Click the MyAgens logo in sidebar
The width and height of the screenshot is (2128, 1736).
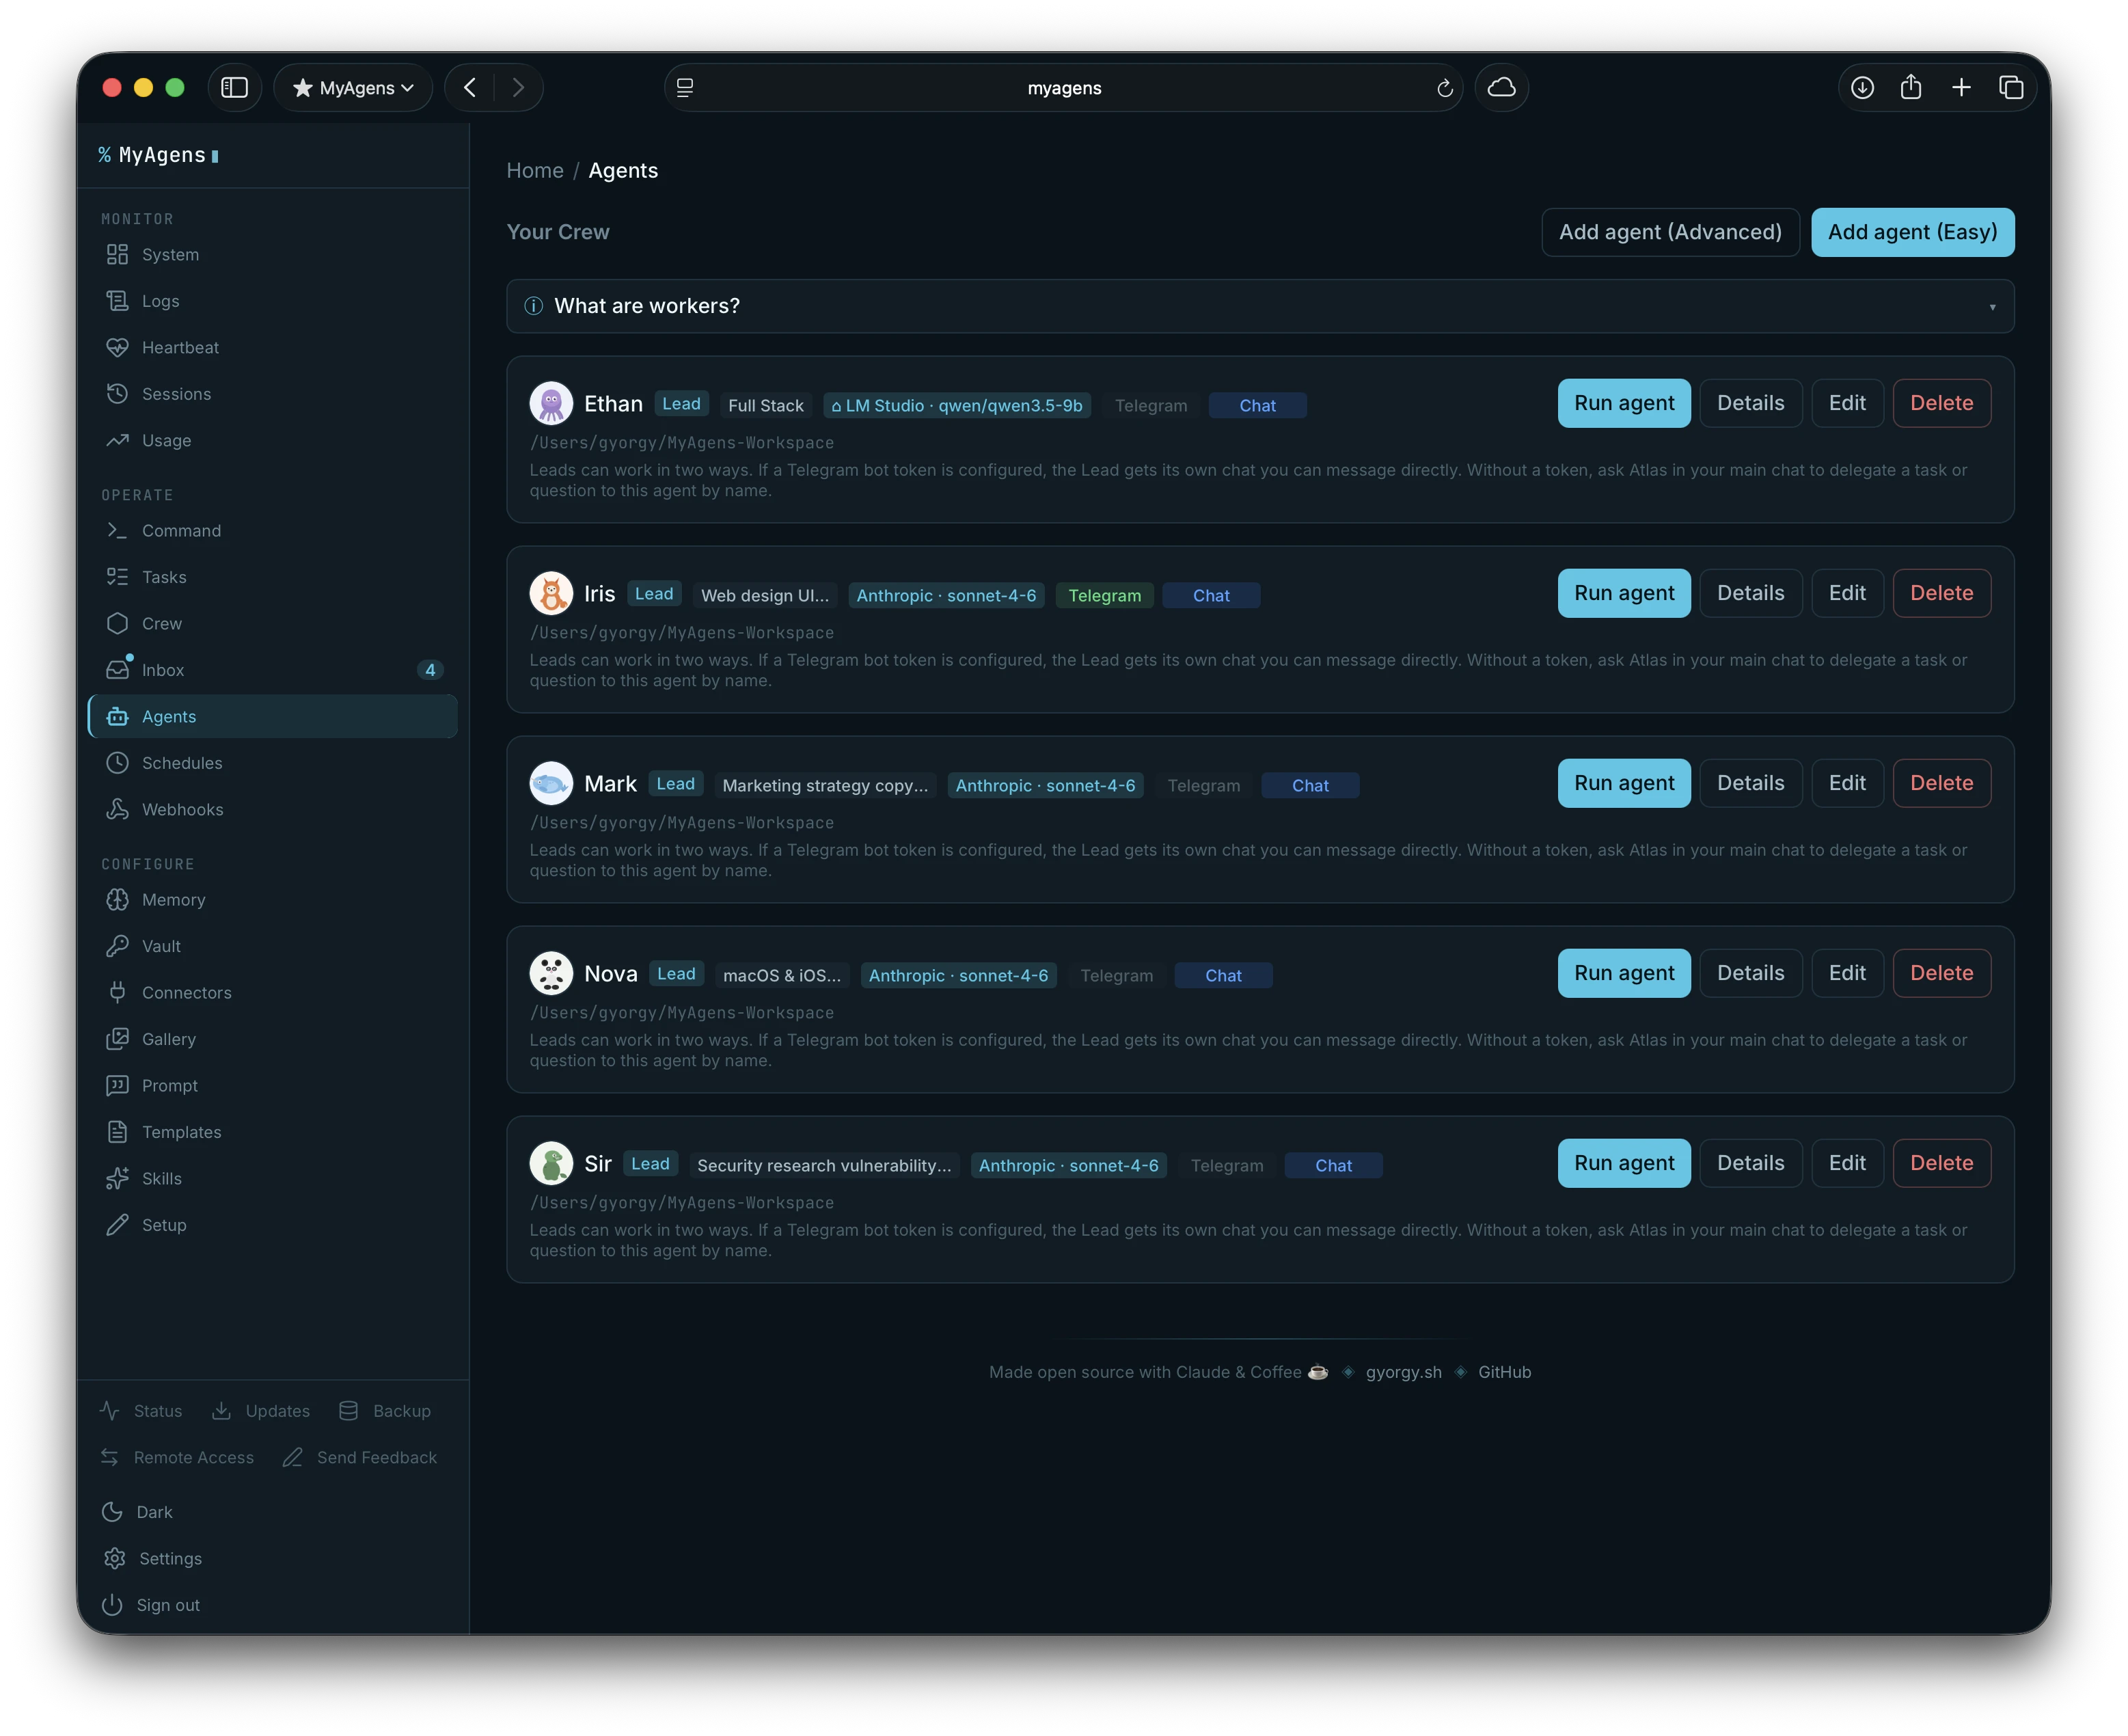(x=159, y=155)
